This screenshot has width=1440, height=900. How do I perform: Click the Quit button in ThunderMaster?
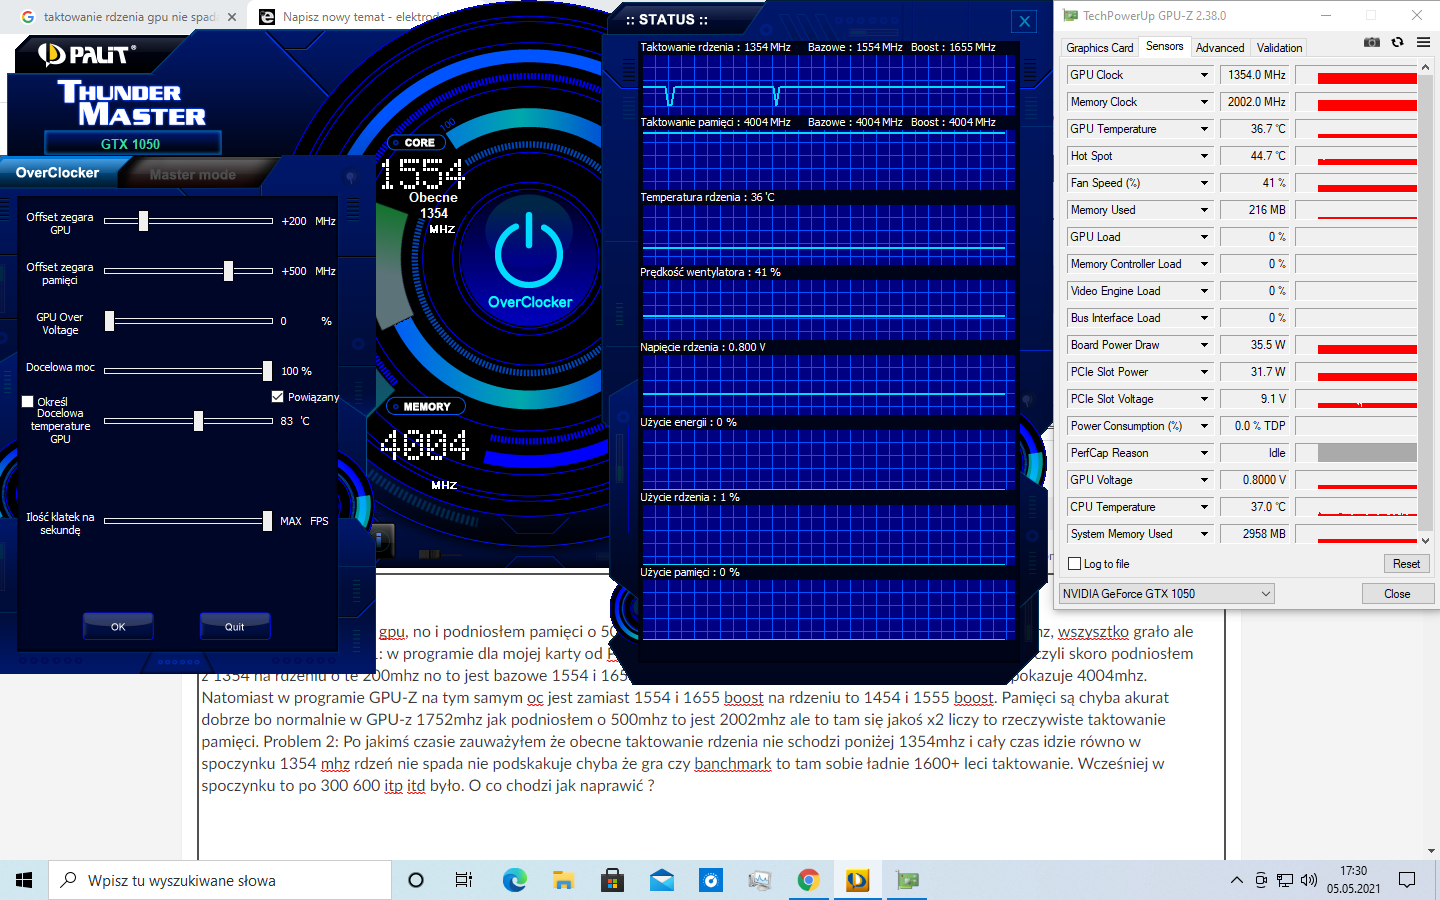coord(235,627)
